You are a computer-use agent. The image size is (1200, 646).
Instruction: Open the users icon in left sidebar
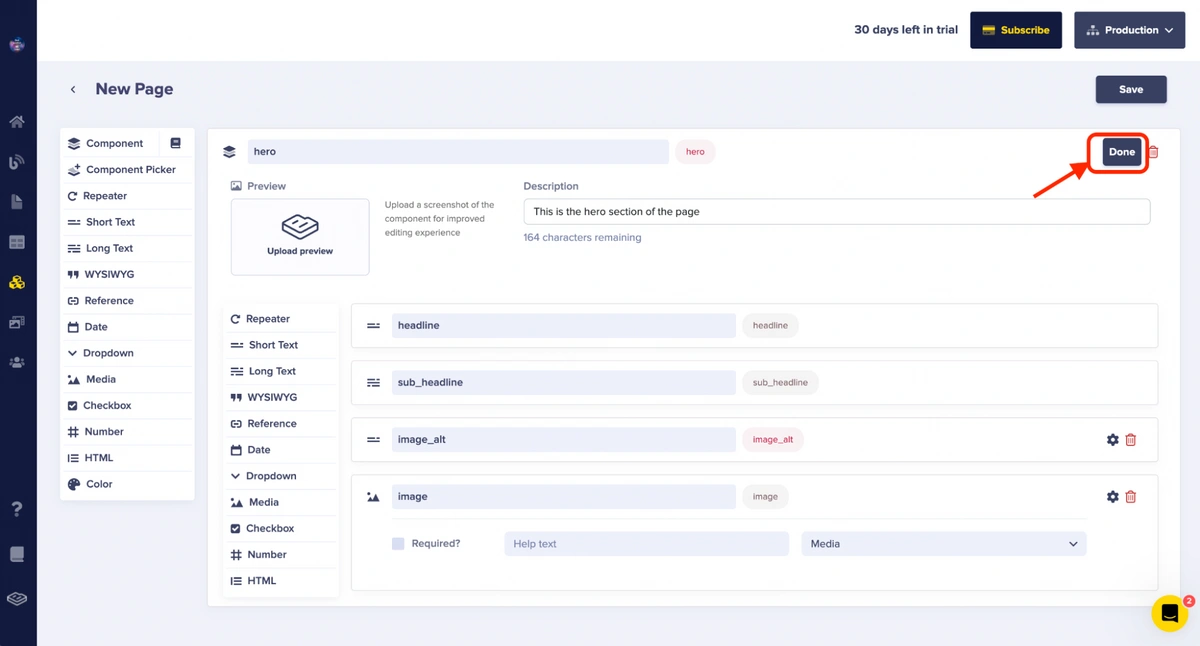[x=17, y=363]
